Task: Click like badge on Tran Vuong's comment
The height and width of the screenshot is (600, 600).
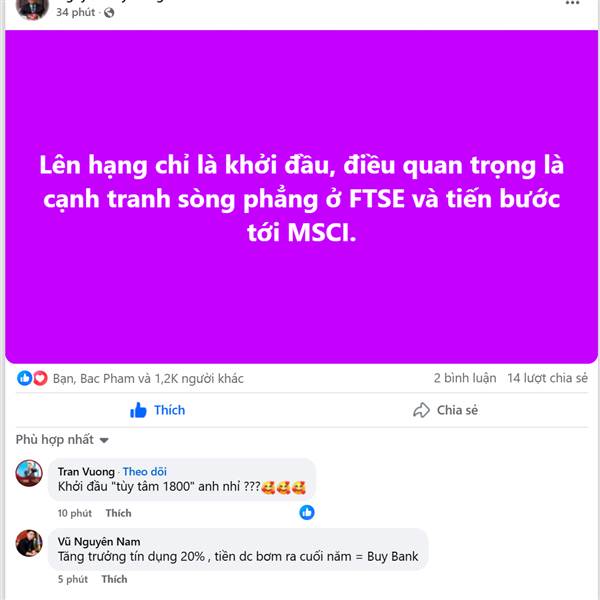Action: pos(307,512)
